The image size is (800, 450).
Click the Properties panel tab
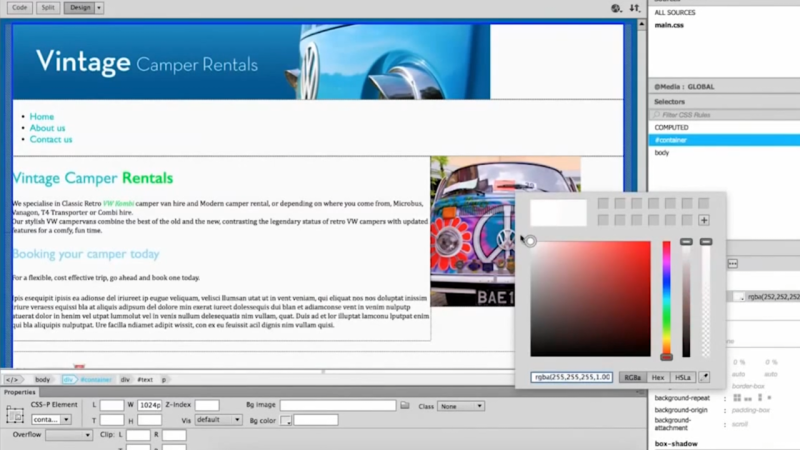(x=19, y=392)
